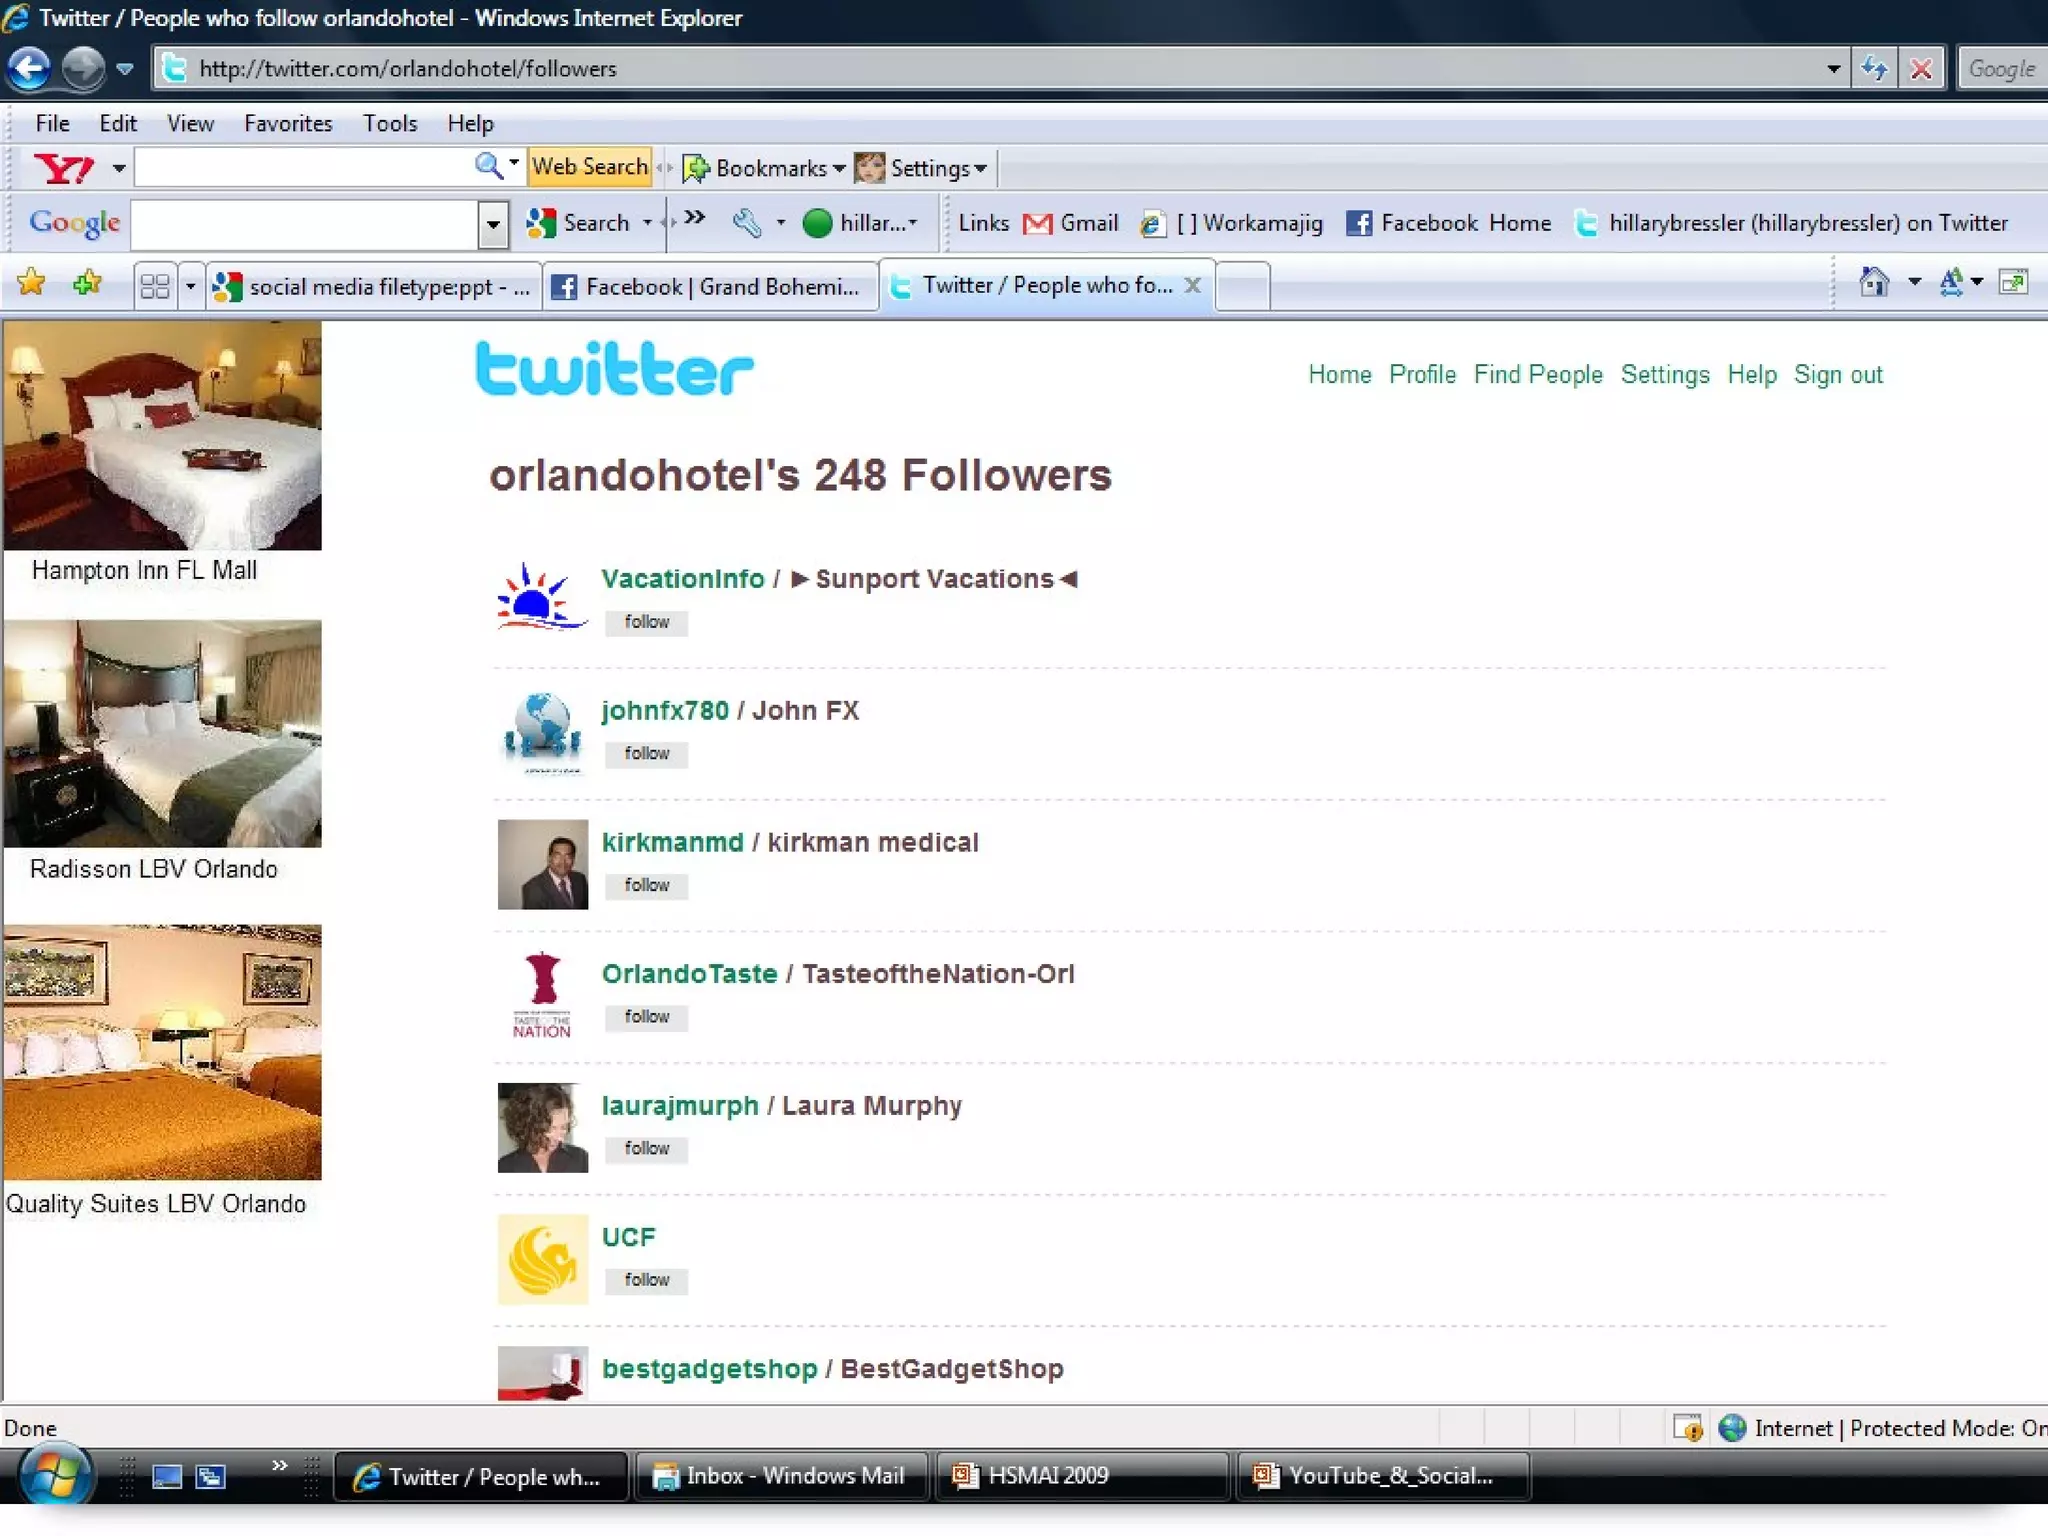
Task: Click the Refresh page icon
Action: coord(1873,68)
